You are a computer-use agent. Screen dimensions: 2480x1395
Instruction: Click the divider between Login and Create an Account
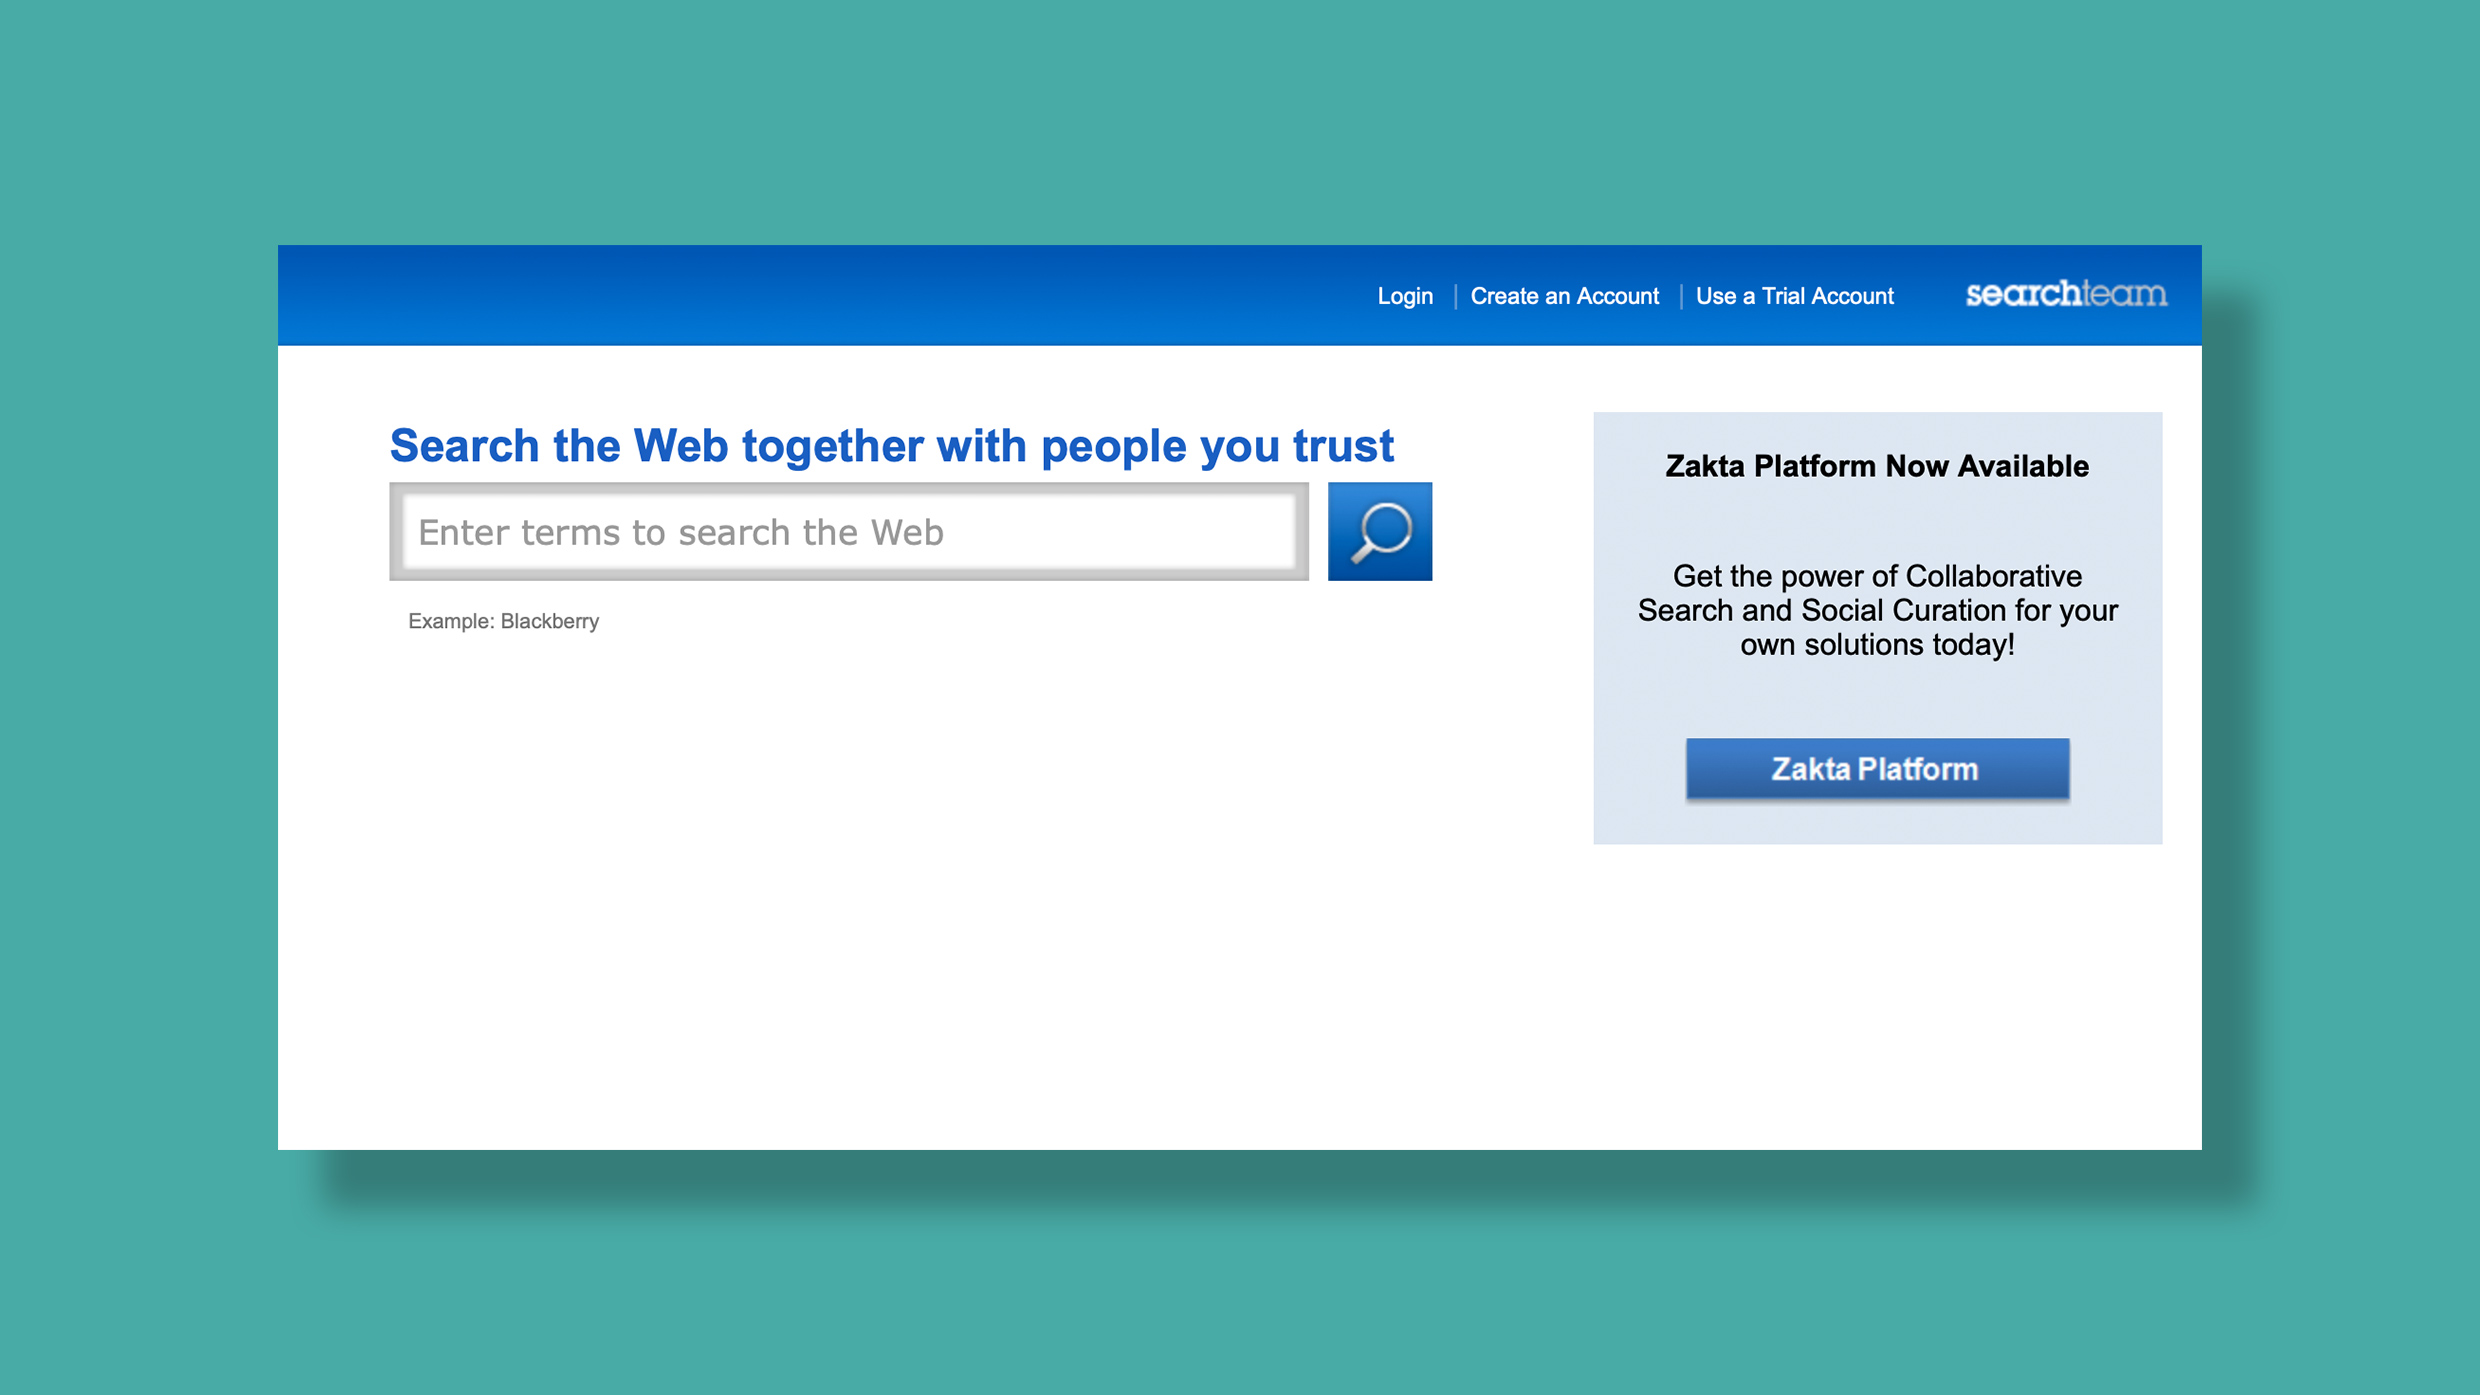tap(1454, 296)
